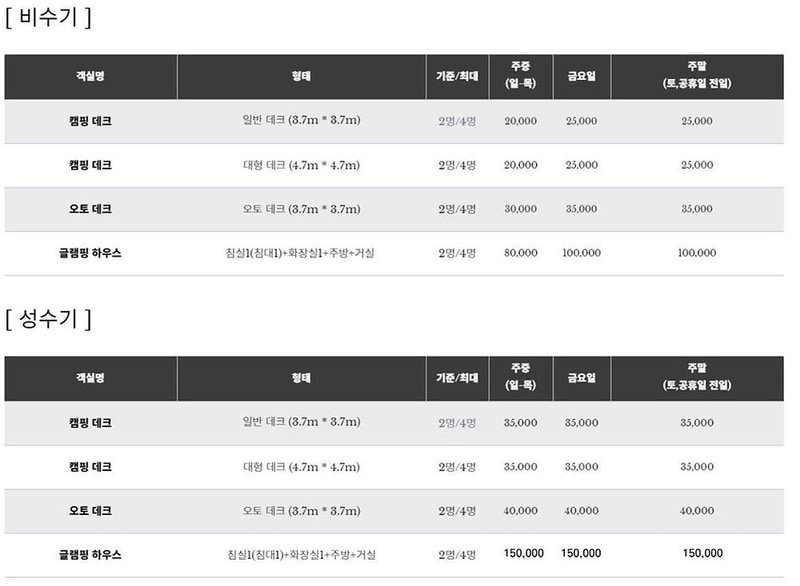800x586 pixels.
Task: Click 40,000 Friday price in 성수기 table
Action: tap(581, 510)
